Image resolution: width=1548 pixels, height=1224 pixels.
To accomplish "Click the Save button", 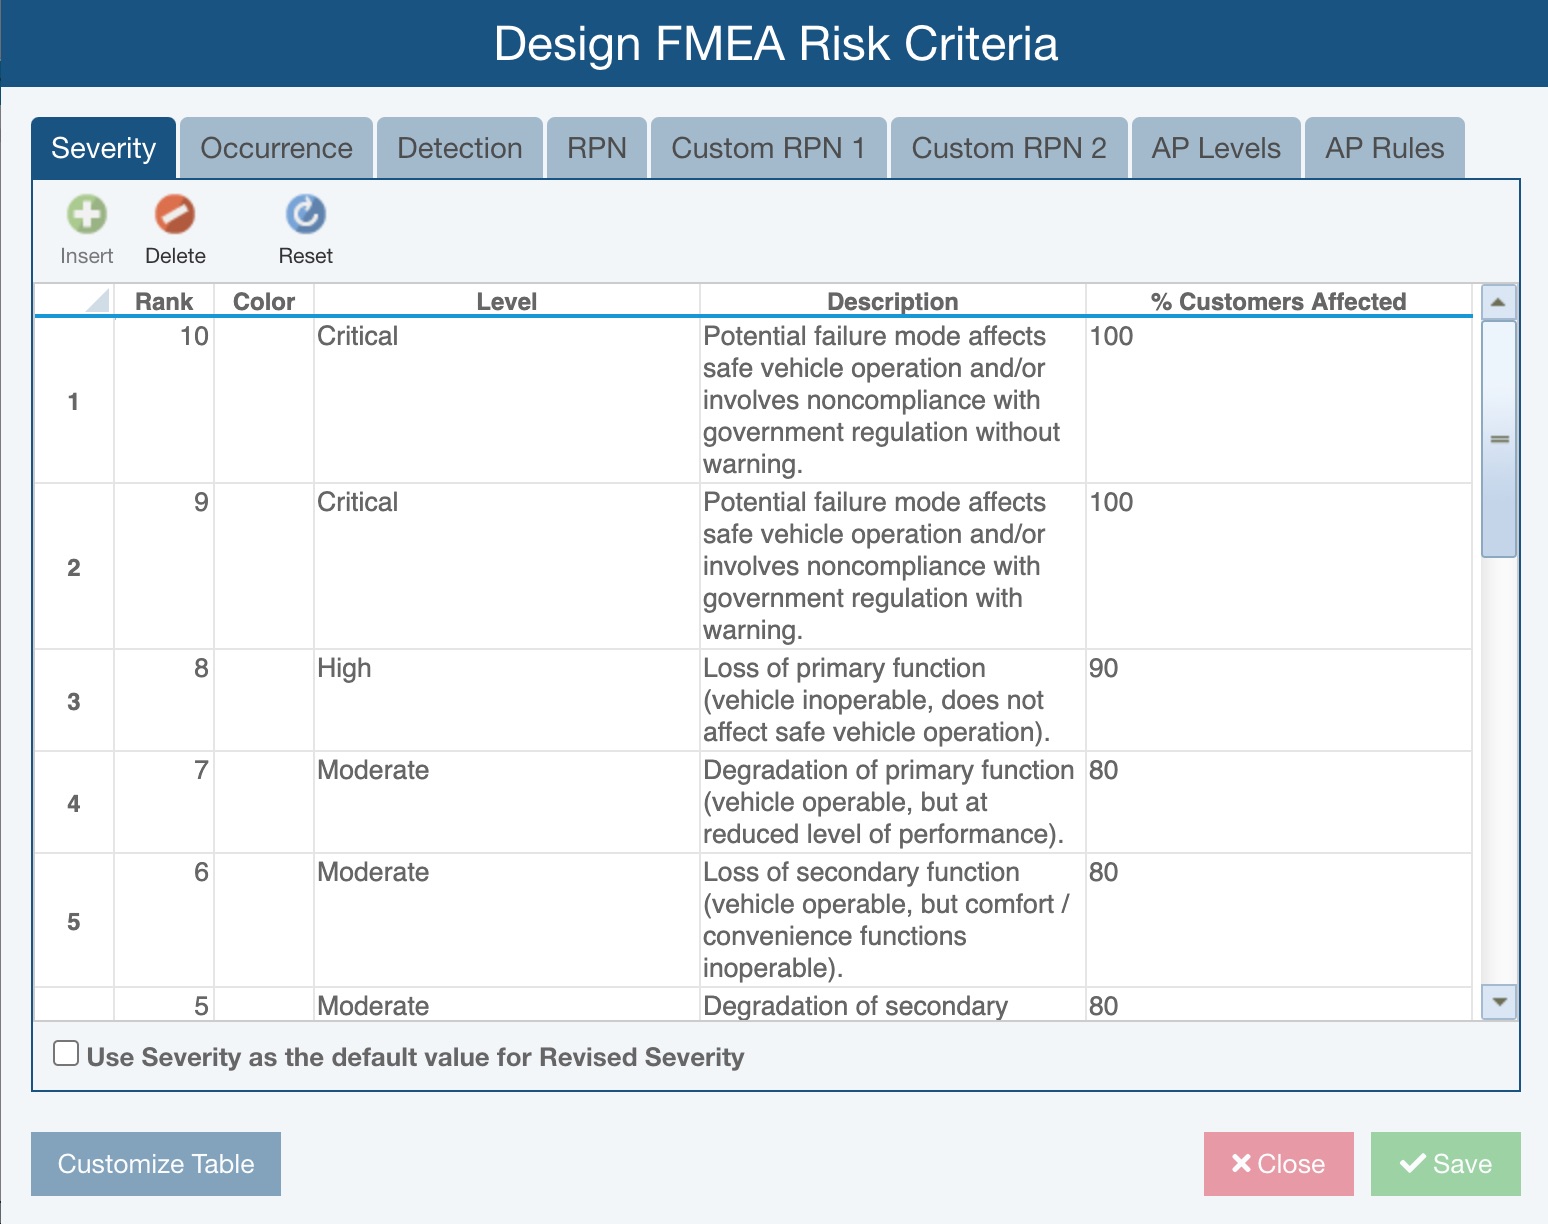I will (1445, 1164).
